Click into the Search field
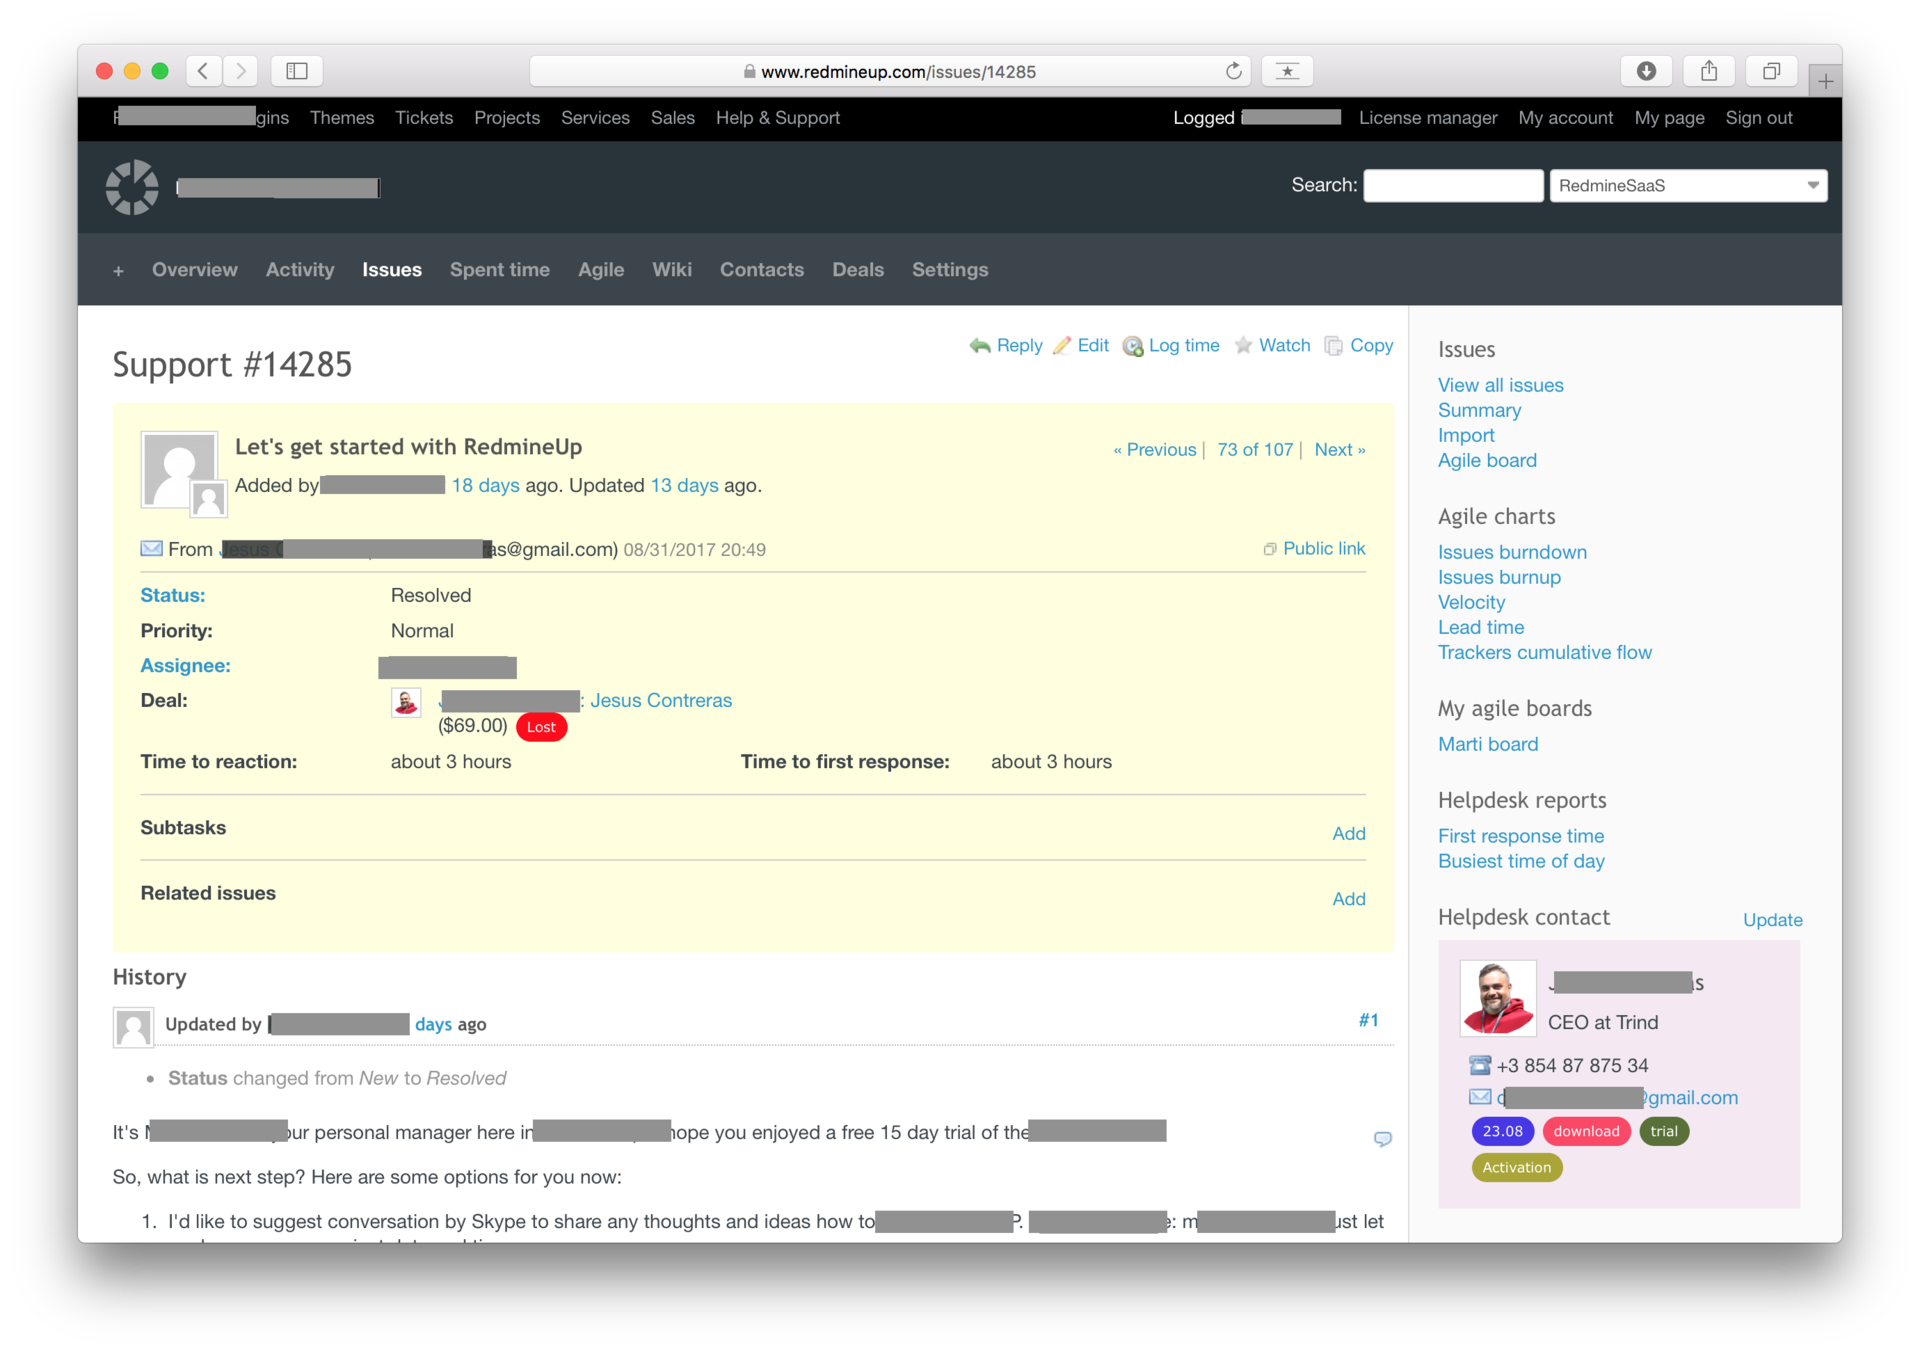 tap(1452, 186)
